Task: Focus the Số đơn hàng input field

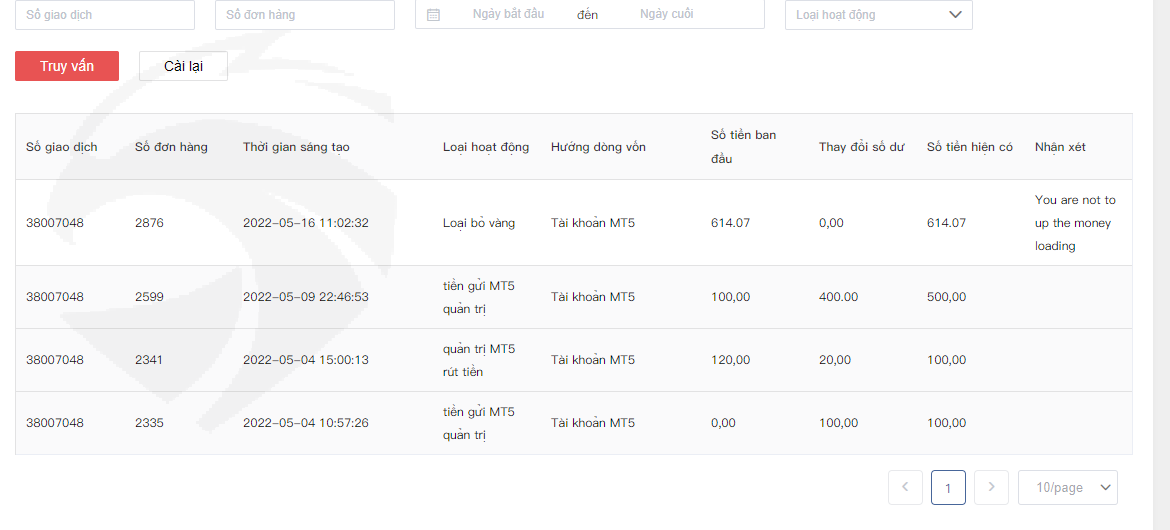Action: 305,15
